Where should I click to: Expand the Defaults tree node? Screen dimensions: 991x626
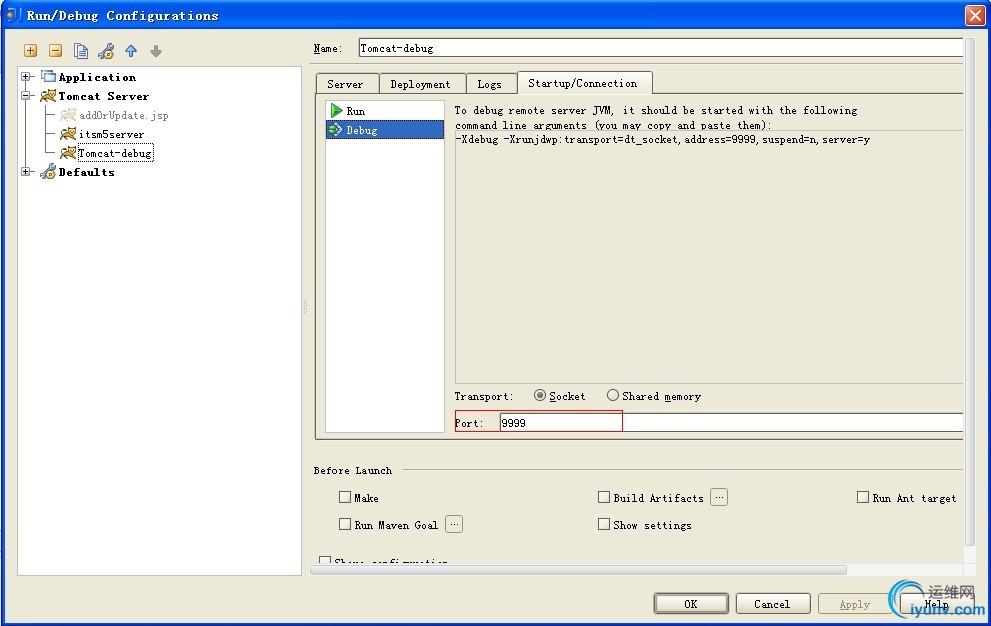tap(26, 171)
